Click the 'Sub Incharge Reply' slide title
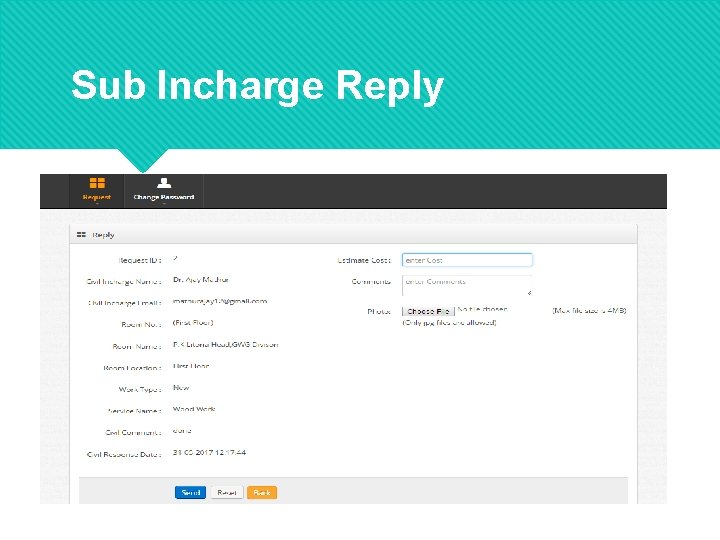 coord(258,86)
